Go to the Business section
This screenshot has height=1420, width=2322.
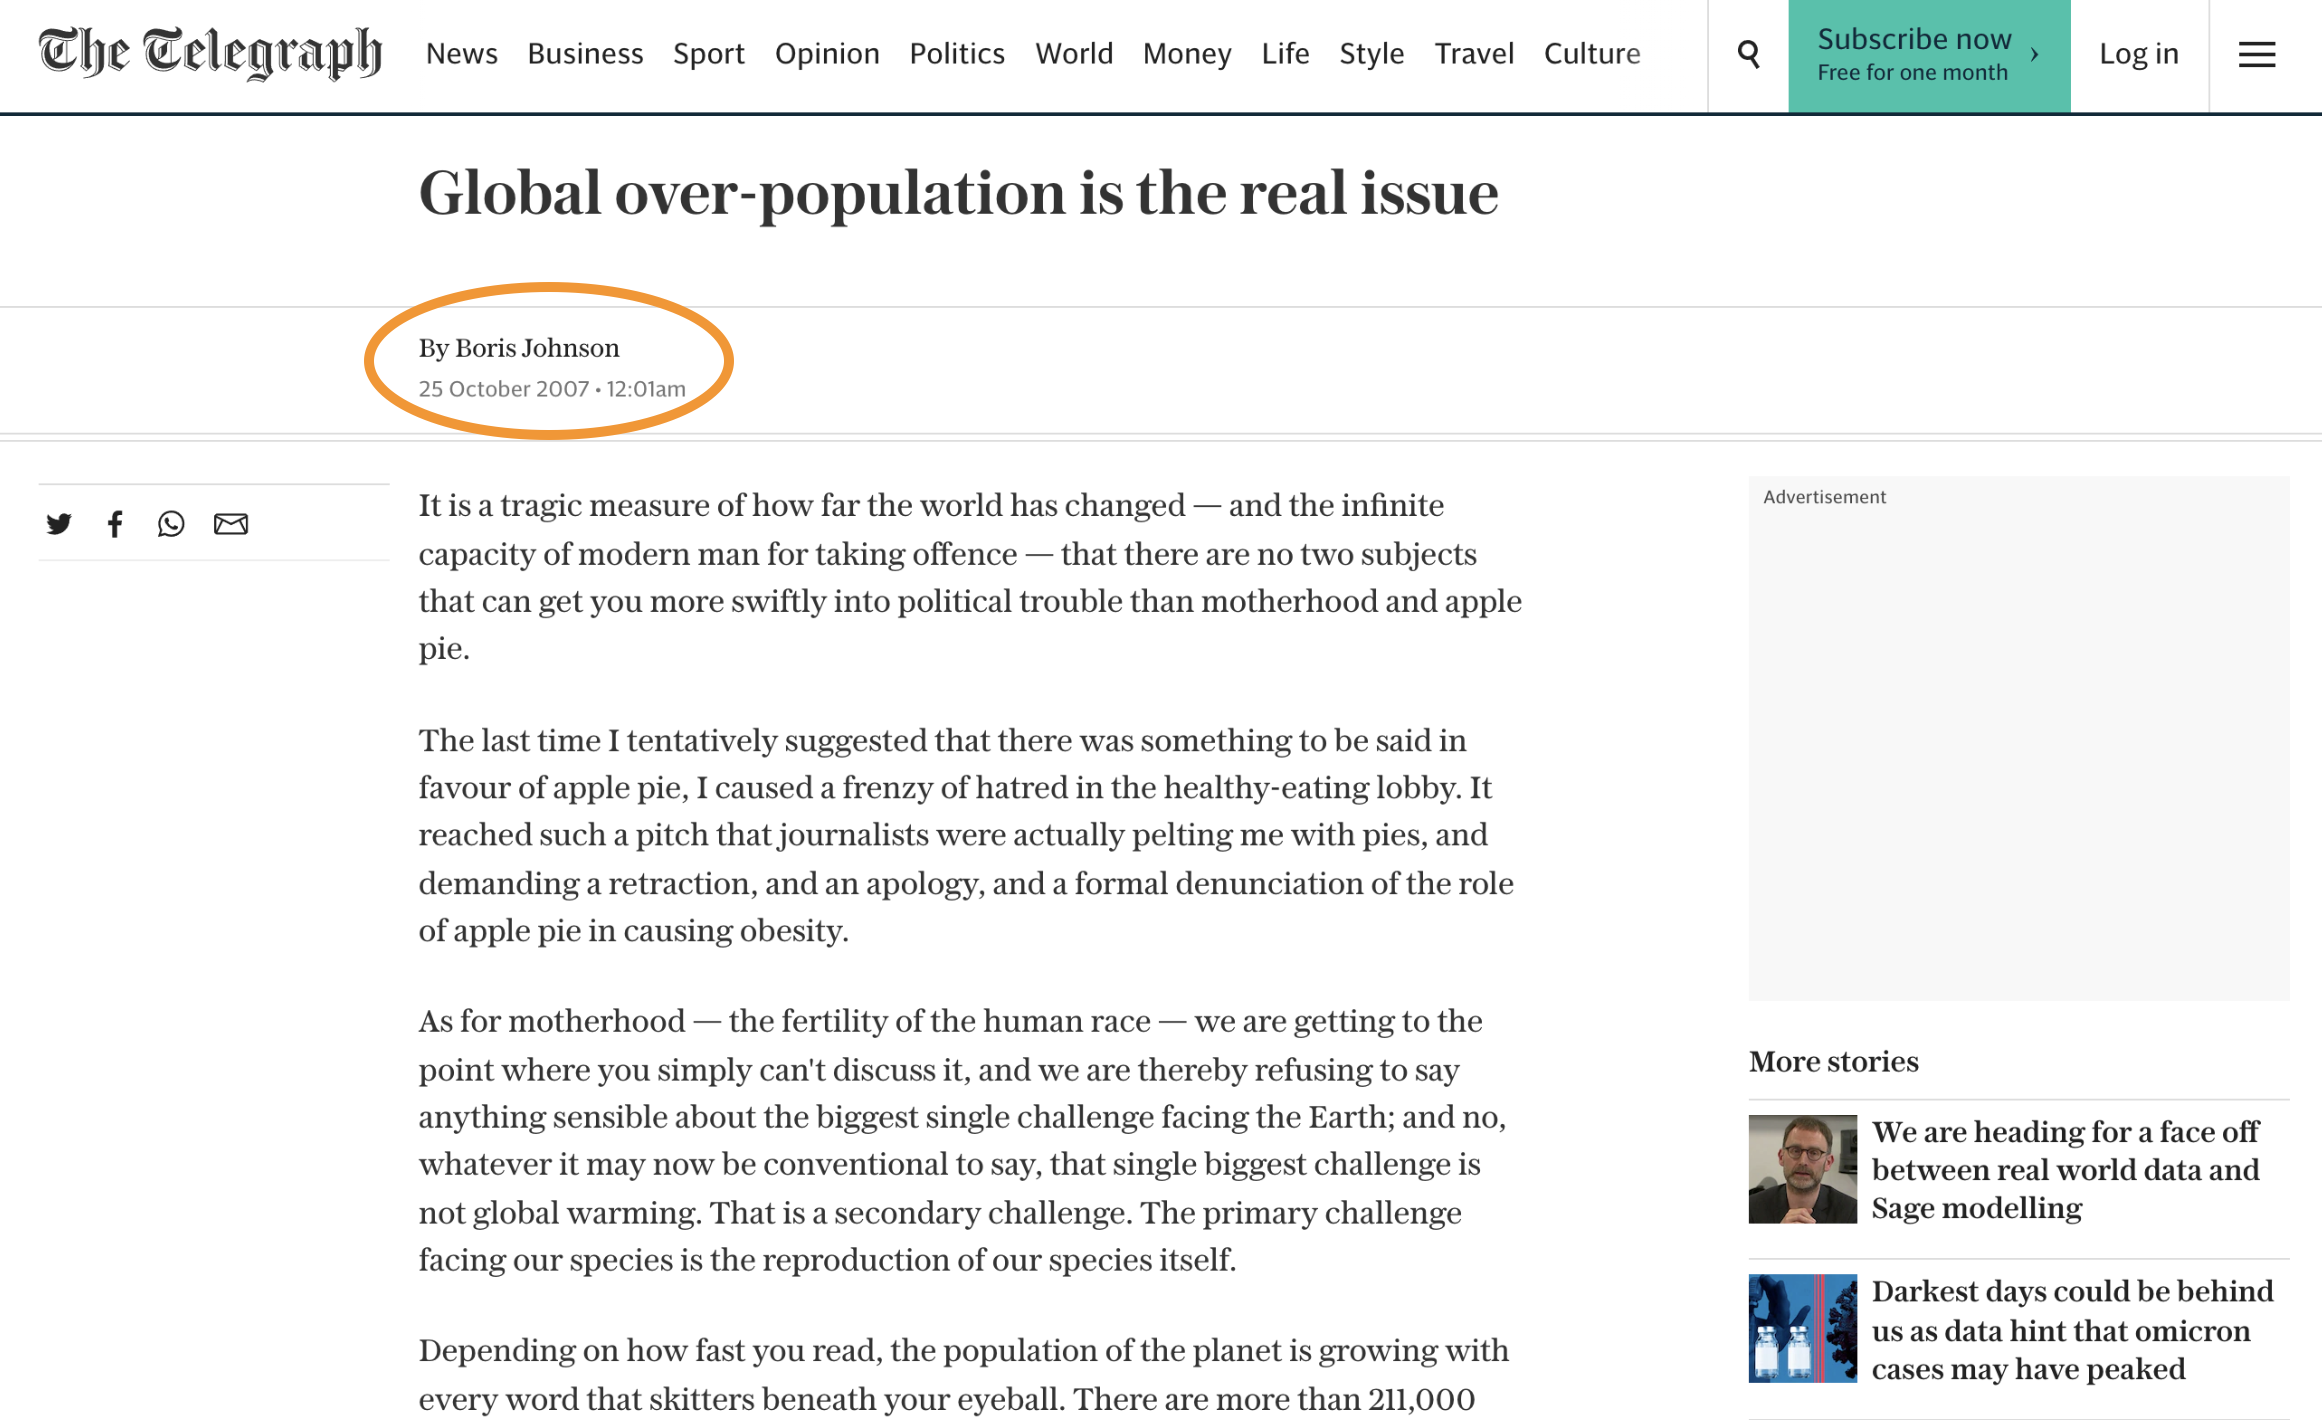pyautogui.click(x=585, y=54)
